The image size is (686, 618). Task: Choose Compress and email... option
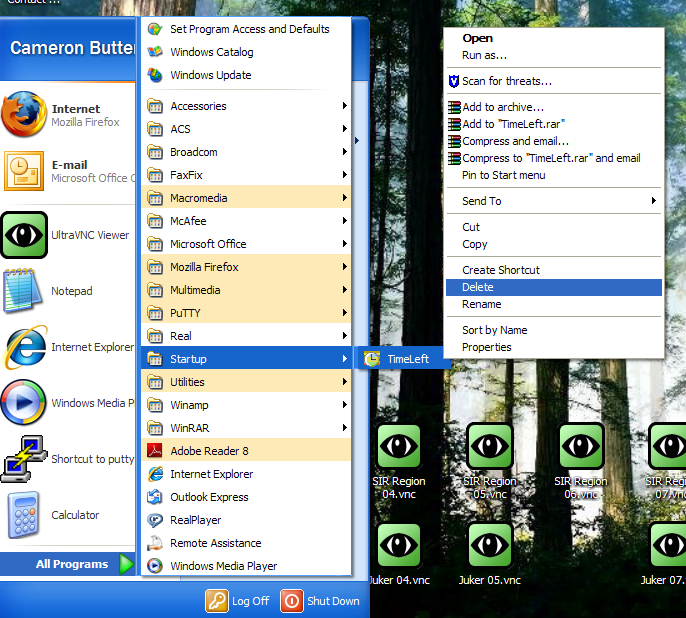pos(553,141)
